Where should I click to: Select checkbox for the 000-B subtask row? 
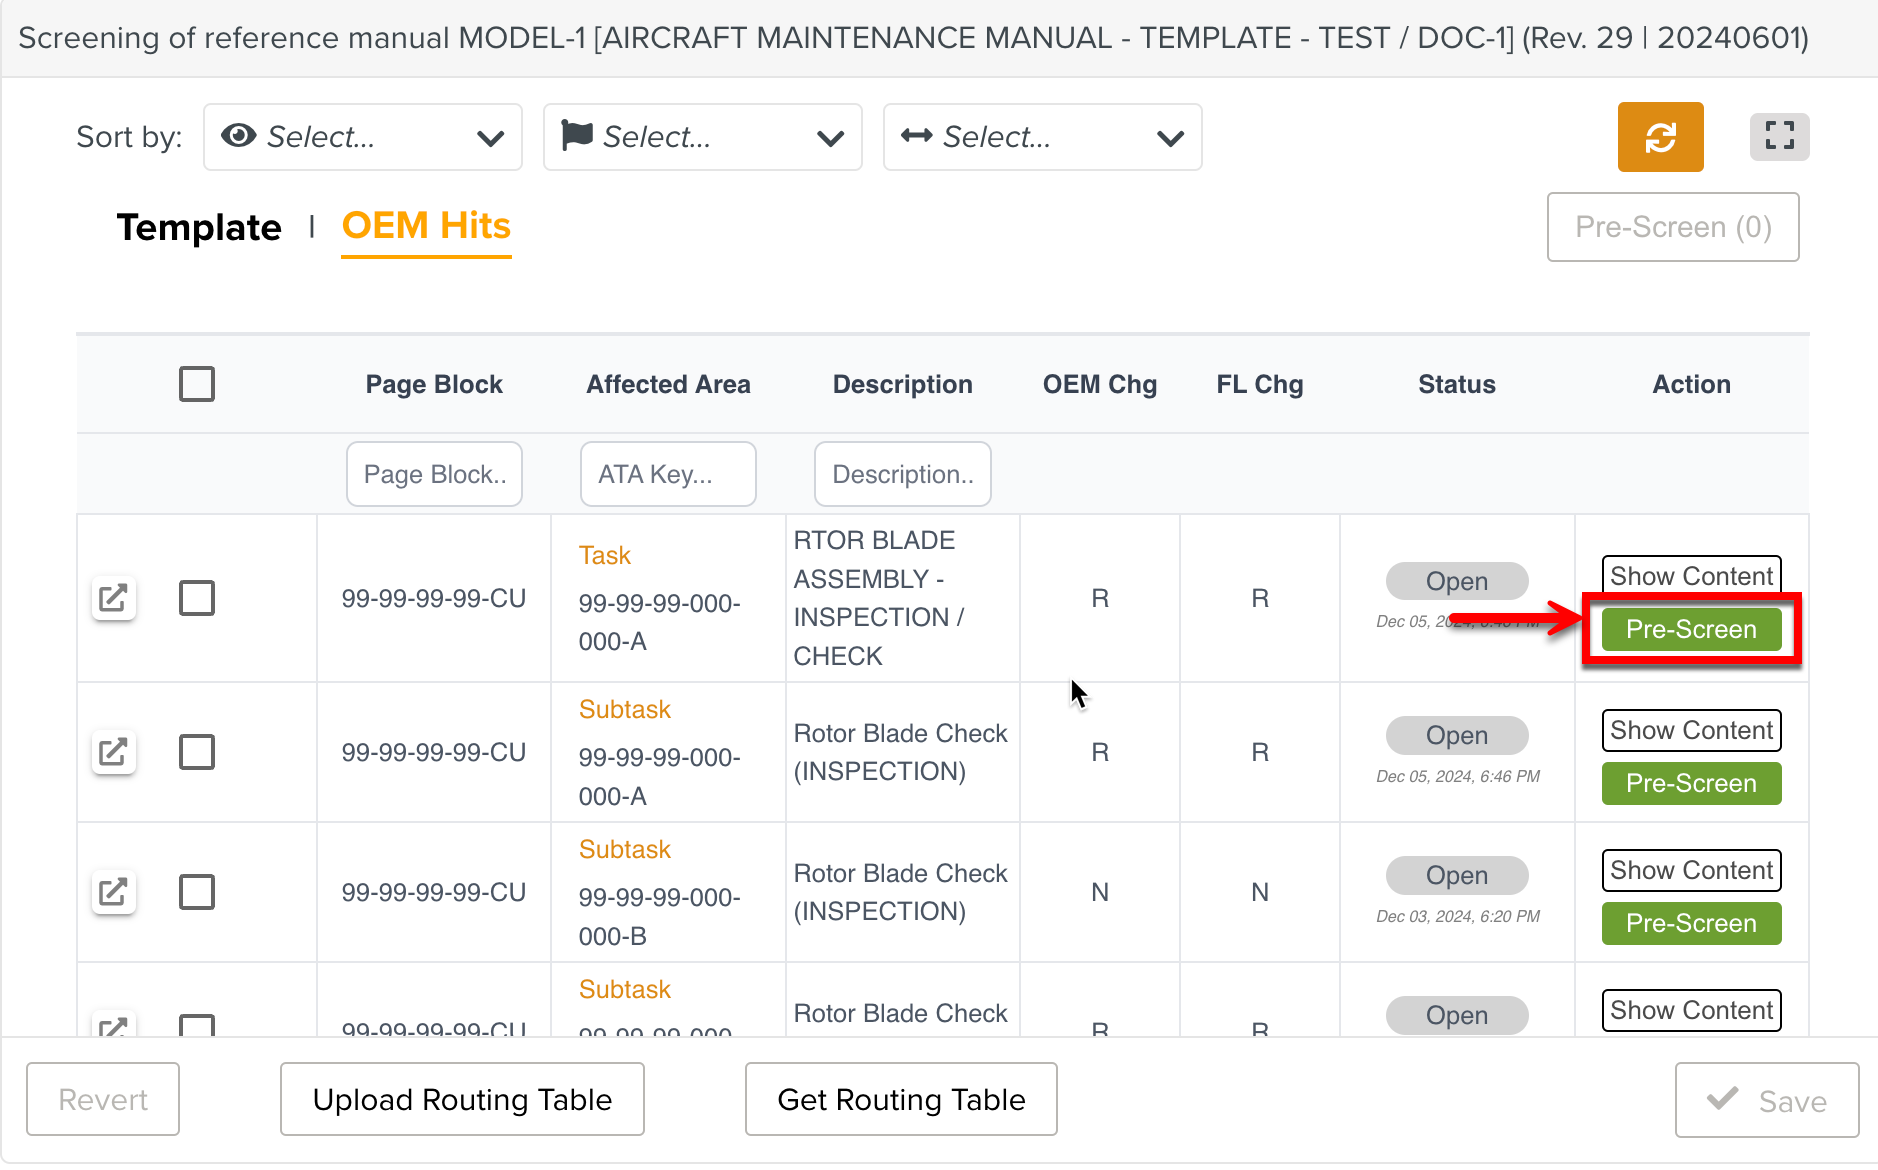tap(197, 892)
